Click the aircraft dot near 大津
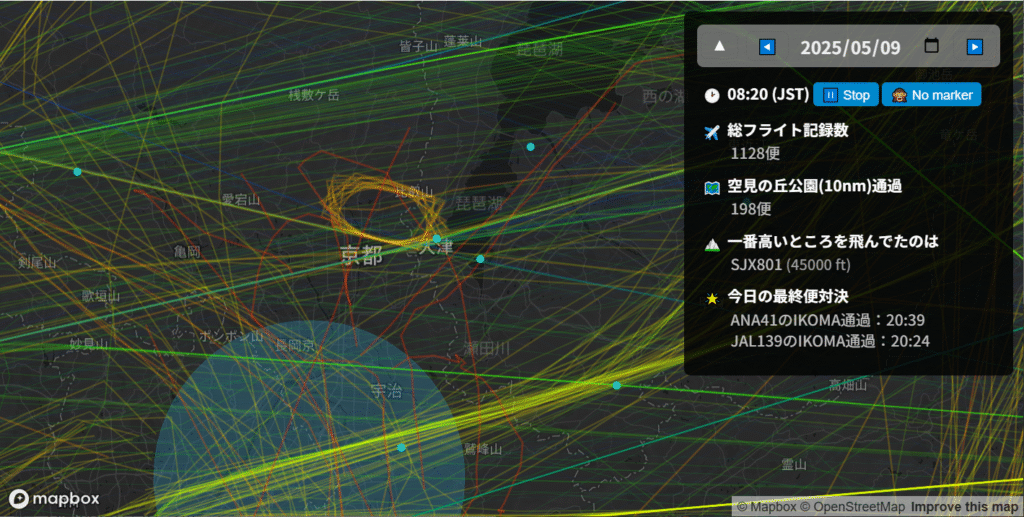 (x=437, y=238)
